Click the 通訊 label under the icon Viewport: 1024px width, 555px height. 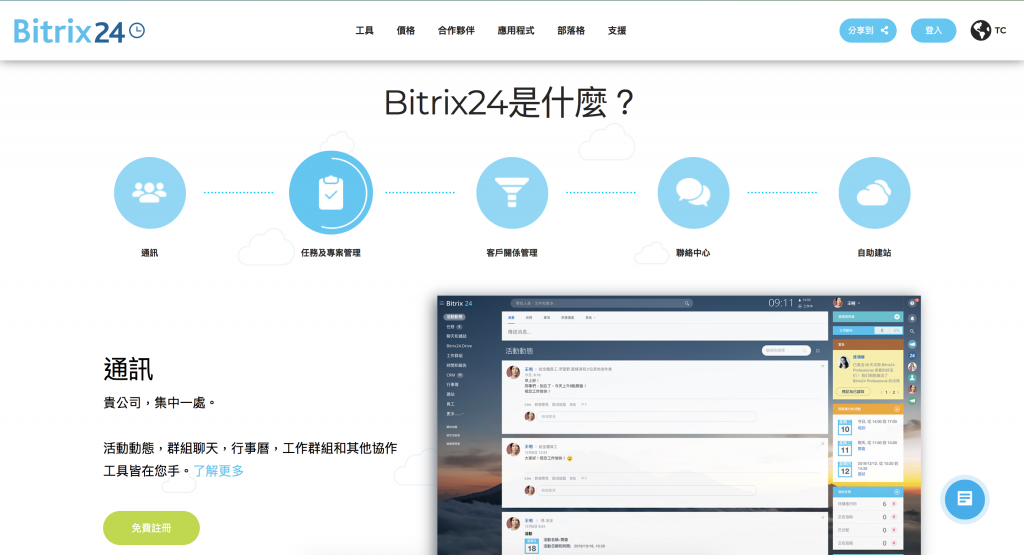(x=150, y=253)
